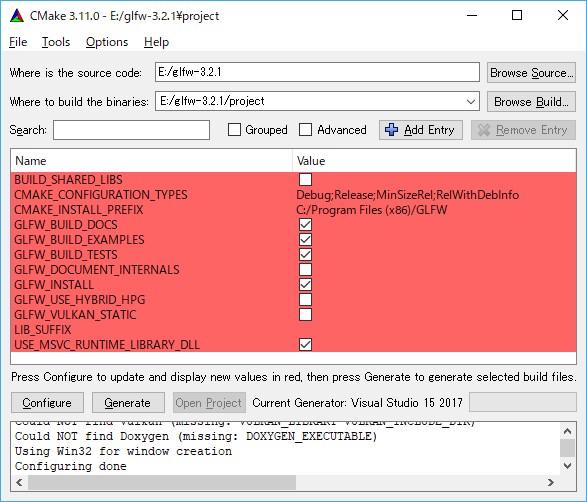Click Browse Build button
587x502 pixels.
531,101
